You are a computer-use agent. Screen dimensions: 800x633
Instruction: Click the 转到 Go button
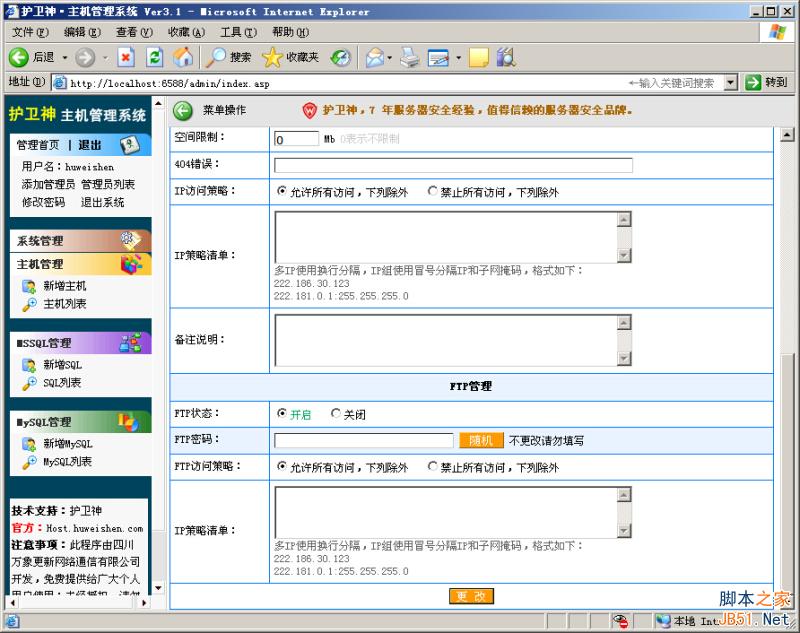766,82
